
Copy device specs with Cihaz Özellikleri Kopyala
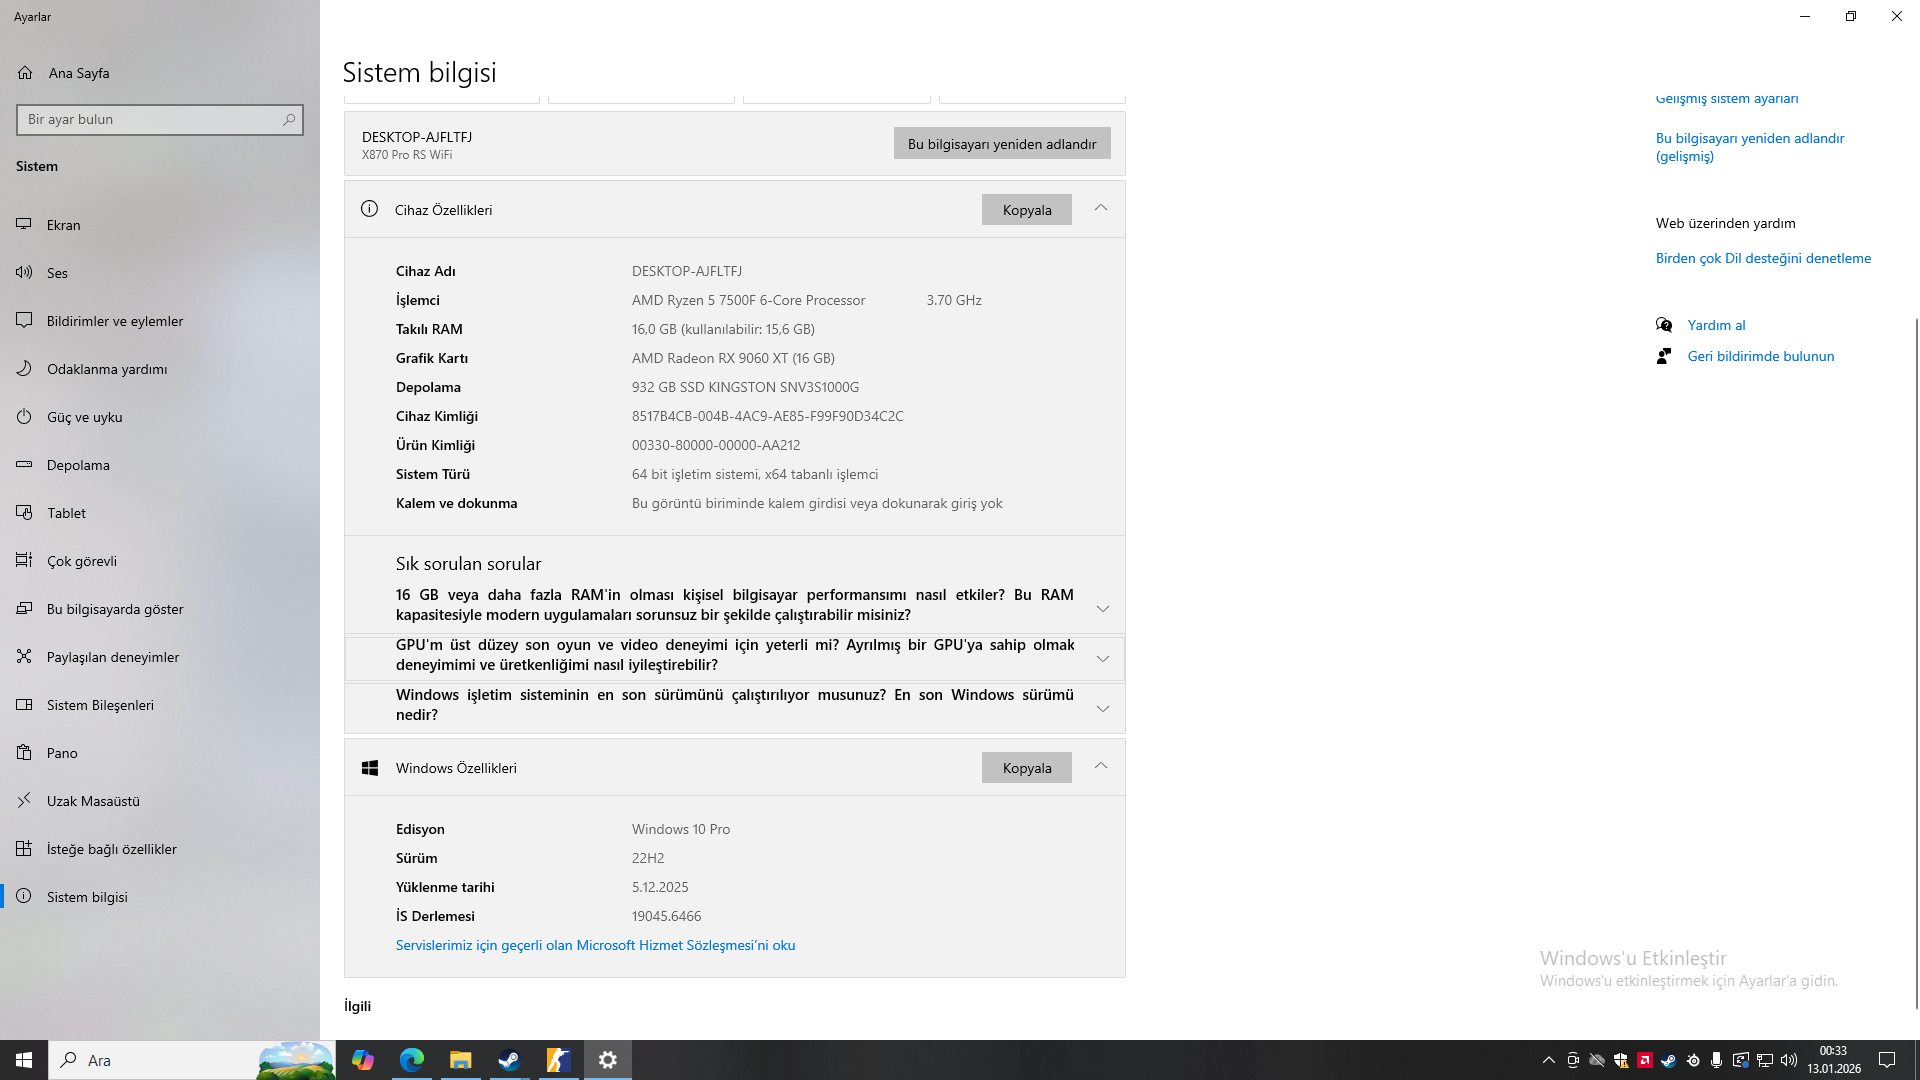coord(1027,210)
